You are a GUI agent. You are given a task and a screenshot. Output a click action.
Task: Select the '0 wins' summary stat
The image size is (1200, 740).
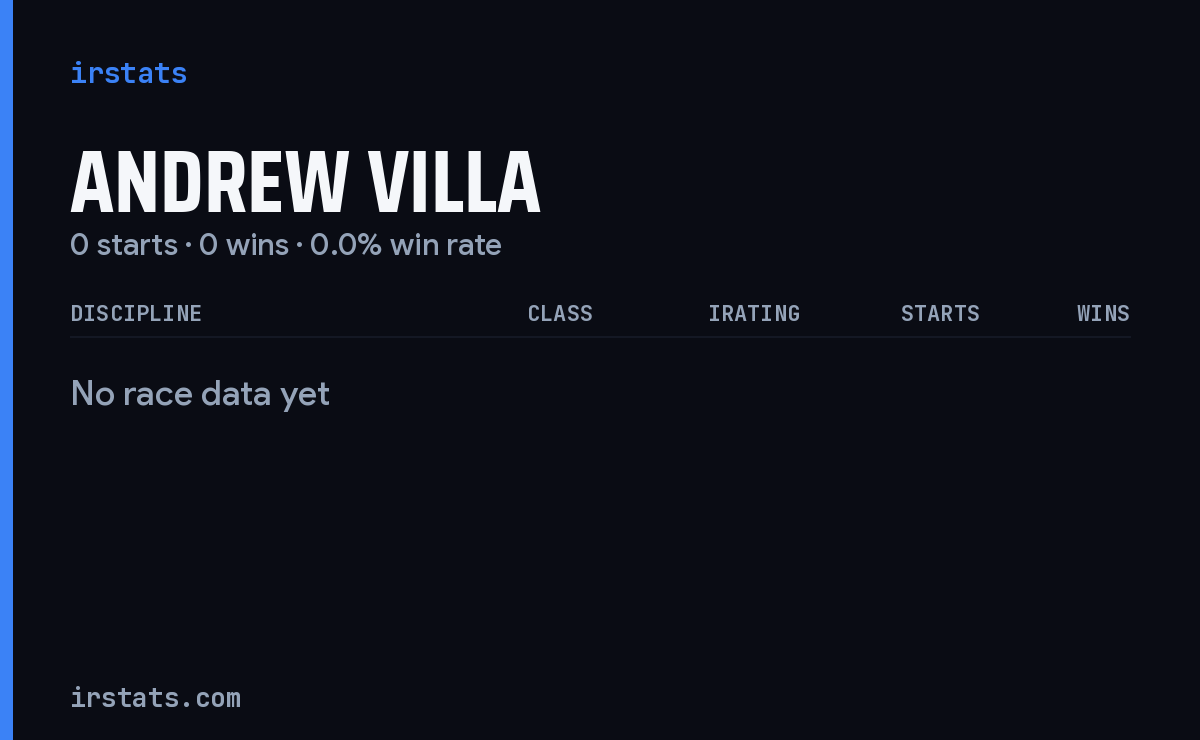coord(244,245)
